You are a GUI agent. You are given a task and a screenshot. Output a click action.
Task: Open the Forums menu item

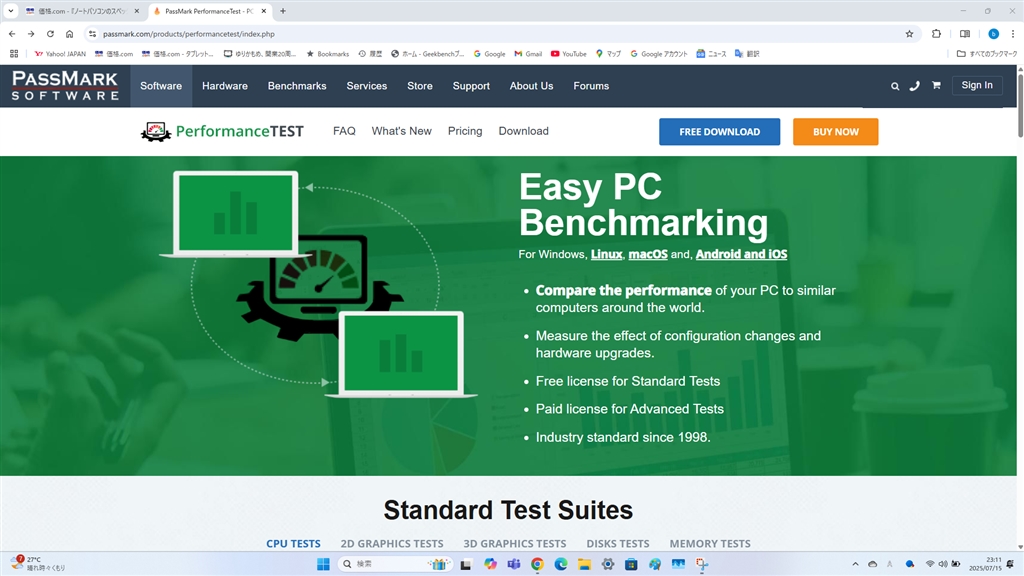[x=591, y=86]
